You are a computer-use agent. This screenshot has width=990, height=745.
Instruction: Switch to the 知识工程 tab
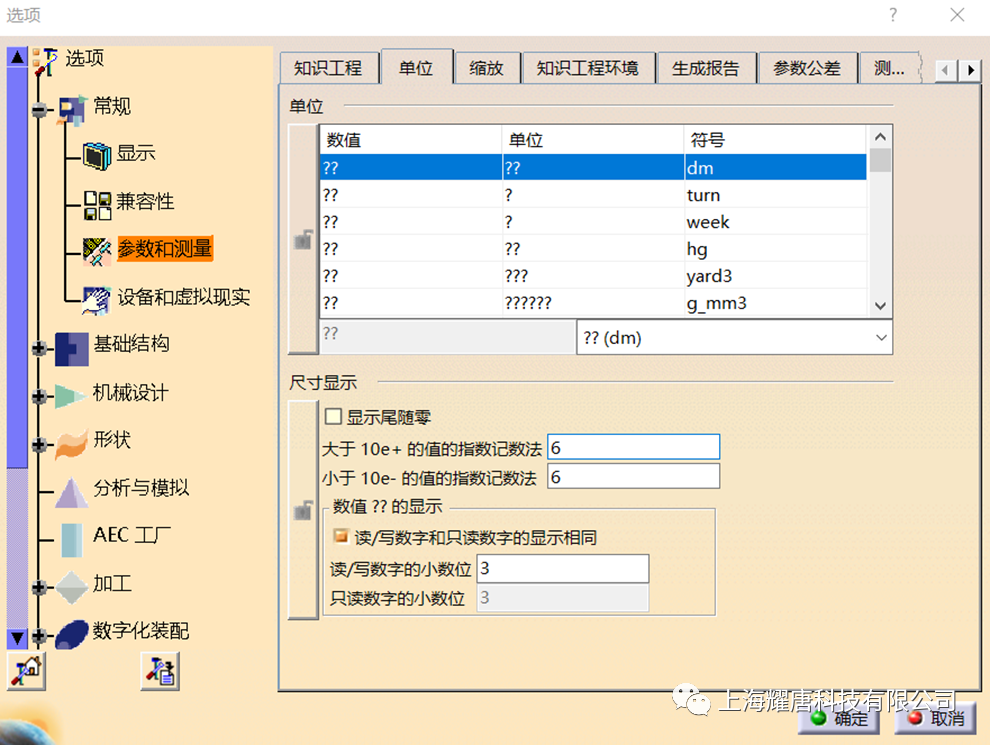tap(330, 68)
